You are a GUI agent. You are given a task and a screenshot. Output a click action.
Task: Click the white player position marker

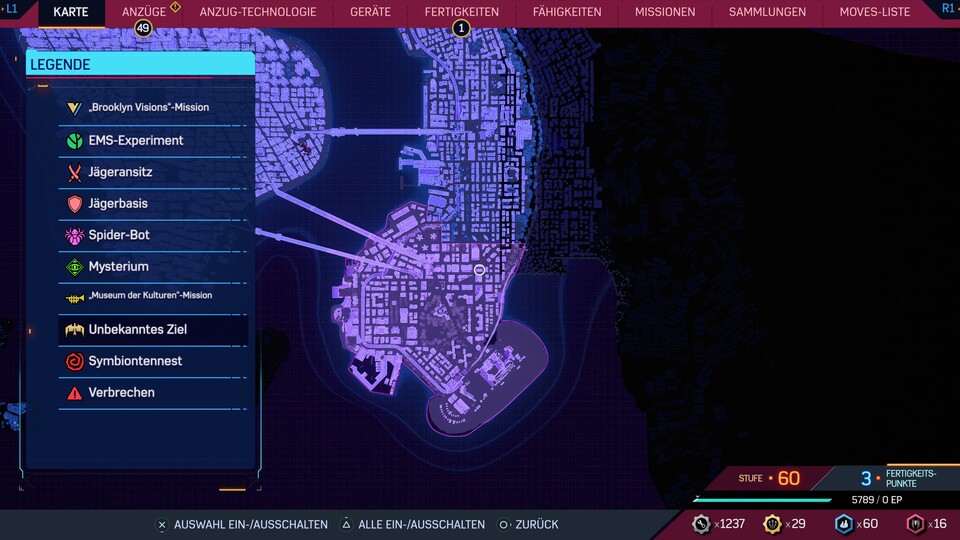click(x=479, y=269)
